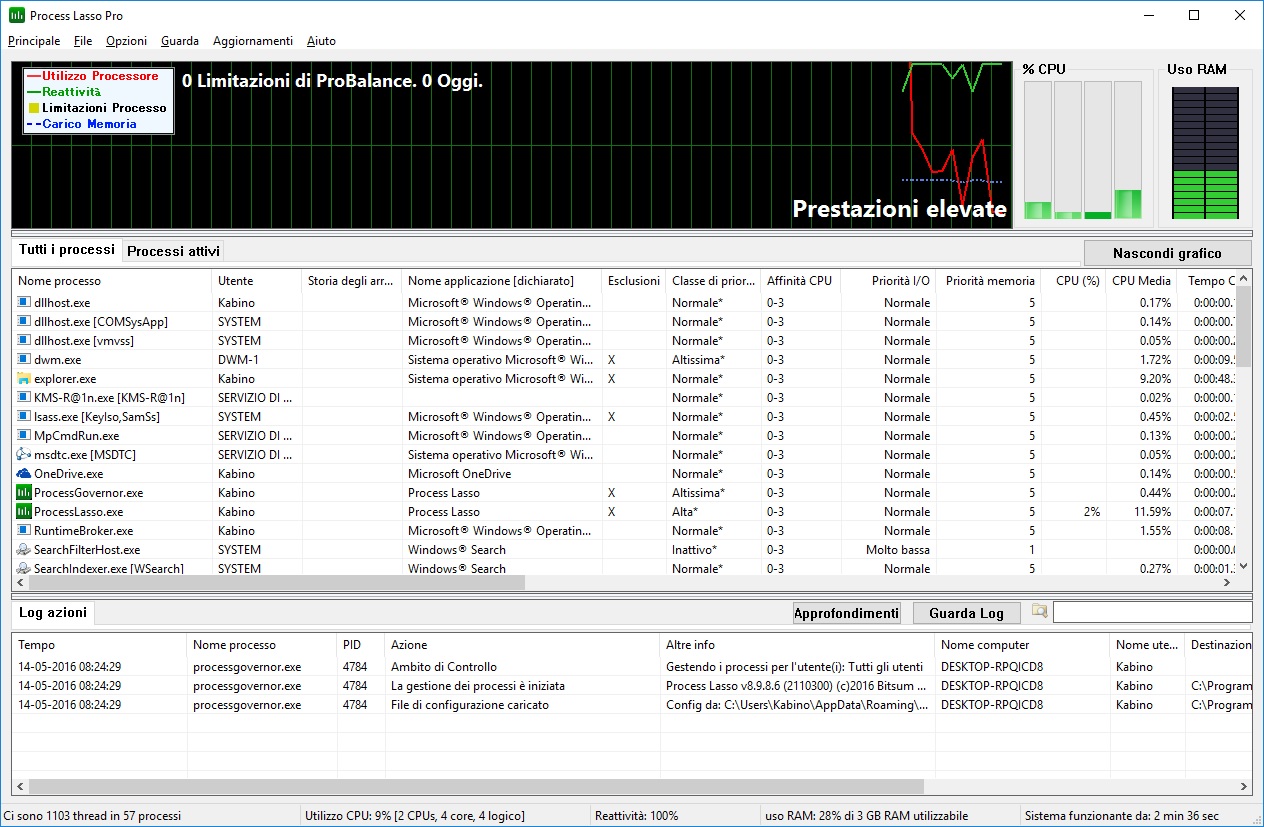
Task: Click the KMS-R@1n.exe process icon
Action: click(x=24, y=397)
